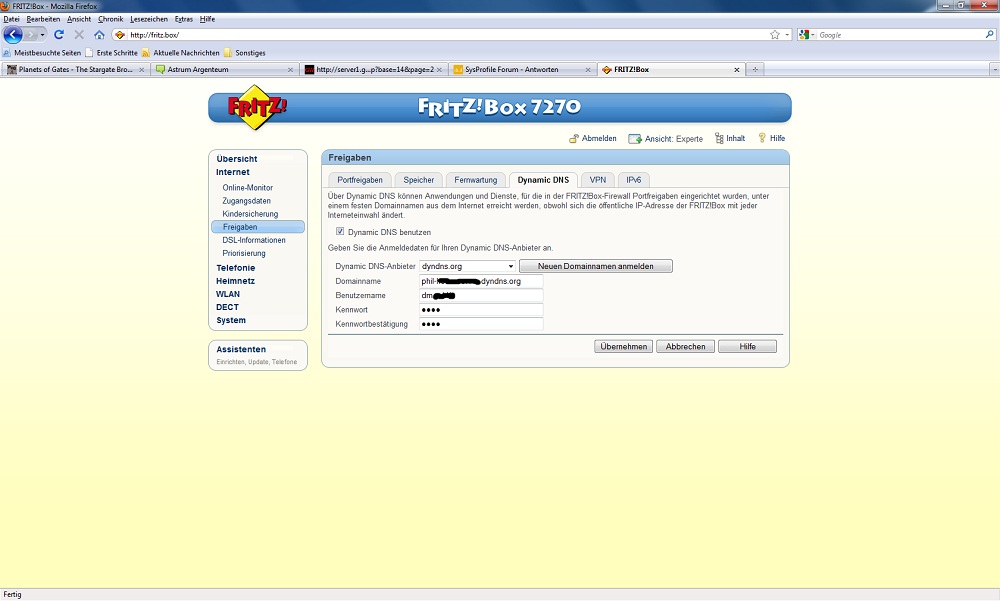Click into the Domainname field
Image resolution: width=1000 pixels, height=601 pixels.
click(481, 281)
